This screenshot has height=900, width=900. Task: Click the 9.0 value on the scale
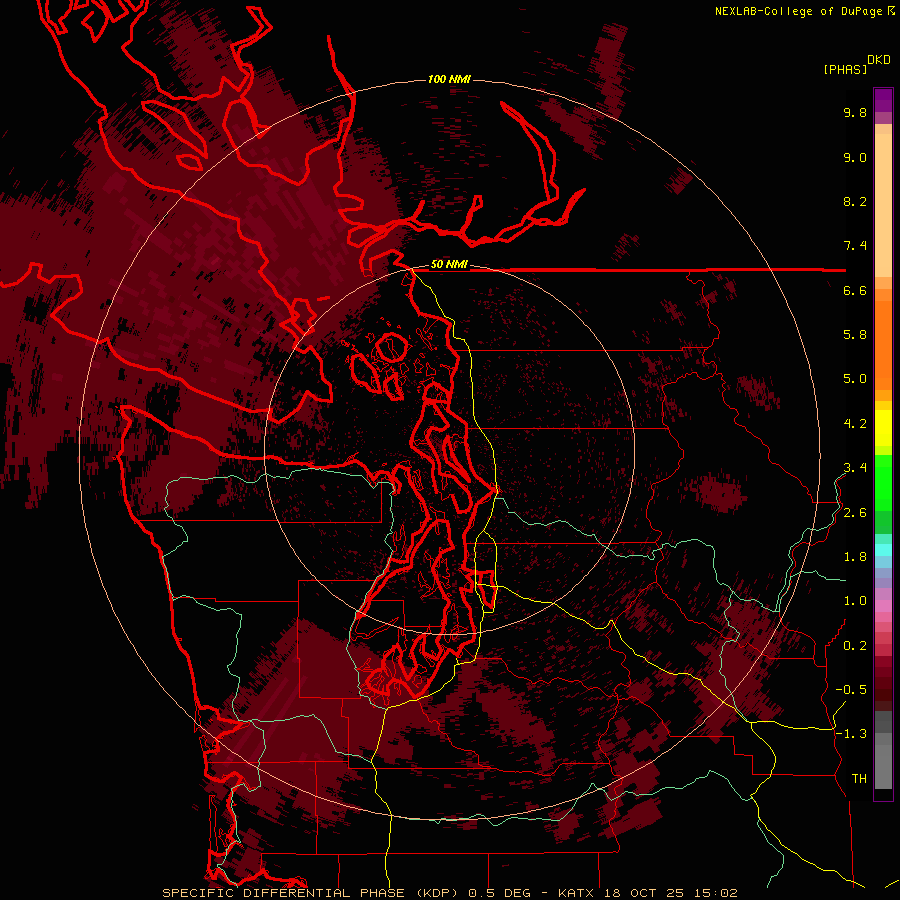pos(855,157)
